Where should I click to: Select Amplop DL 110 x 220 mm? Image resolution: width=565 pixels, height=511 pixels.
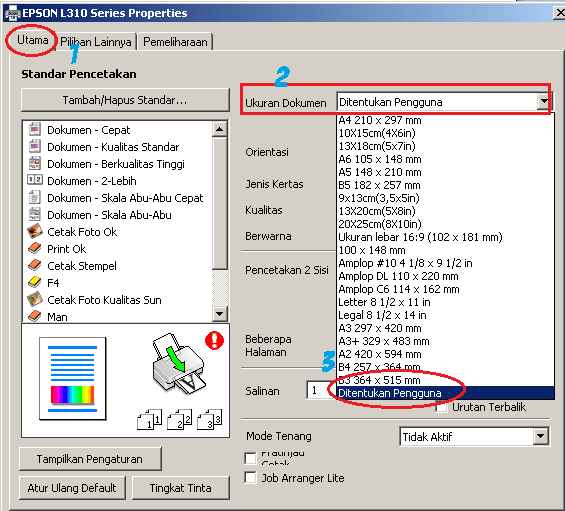(x=445, y=276)
